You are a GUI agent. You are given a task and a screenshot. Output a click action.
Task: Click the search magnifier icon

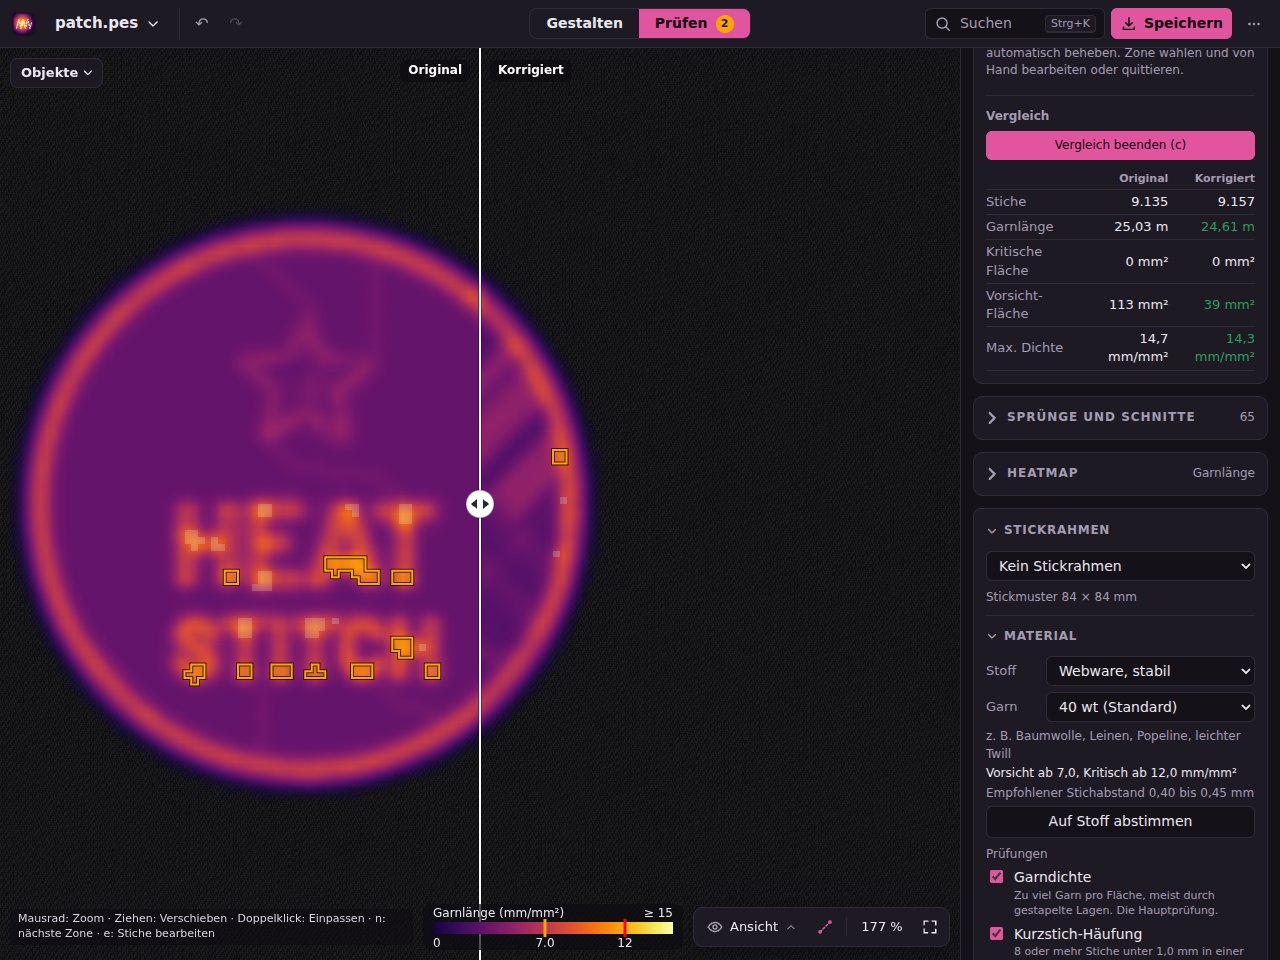click(x=943, y=23)
